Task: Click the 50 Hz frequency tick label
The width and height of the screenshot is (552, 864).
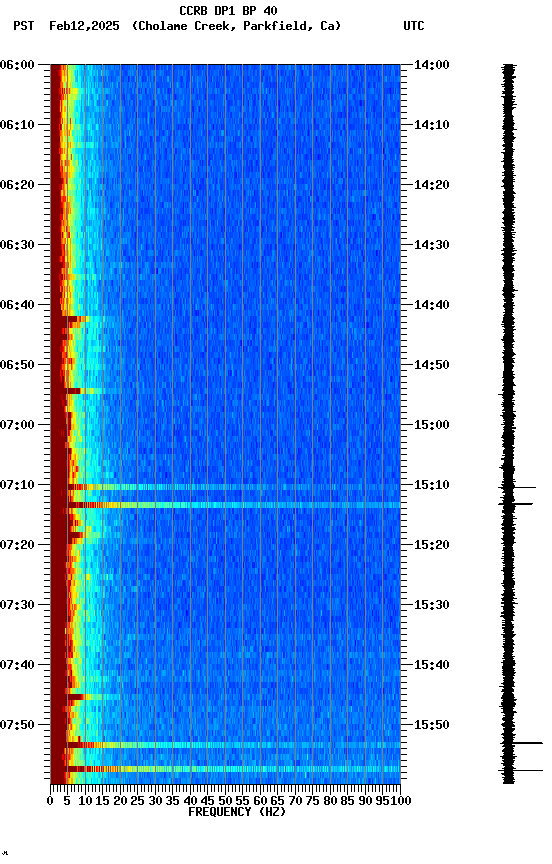Action: point(225,802)
